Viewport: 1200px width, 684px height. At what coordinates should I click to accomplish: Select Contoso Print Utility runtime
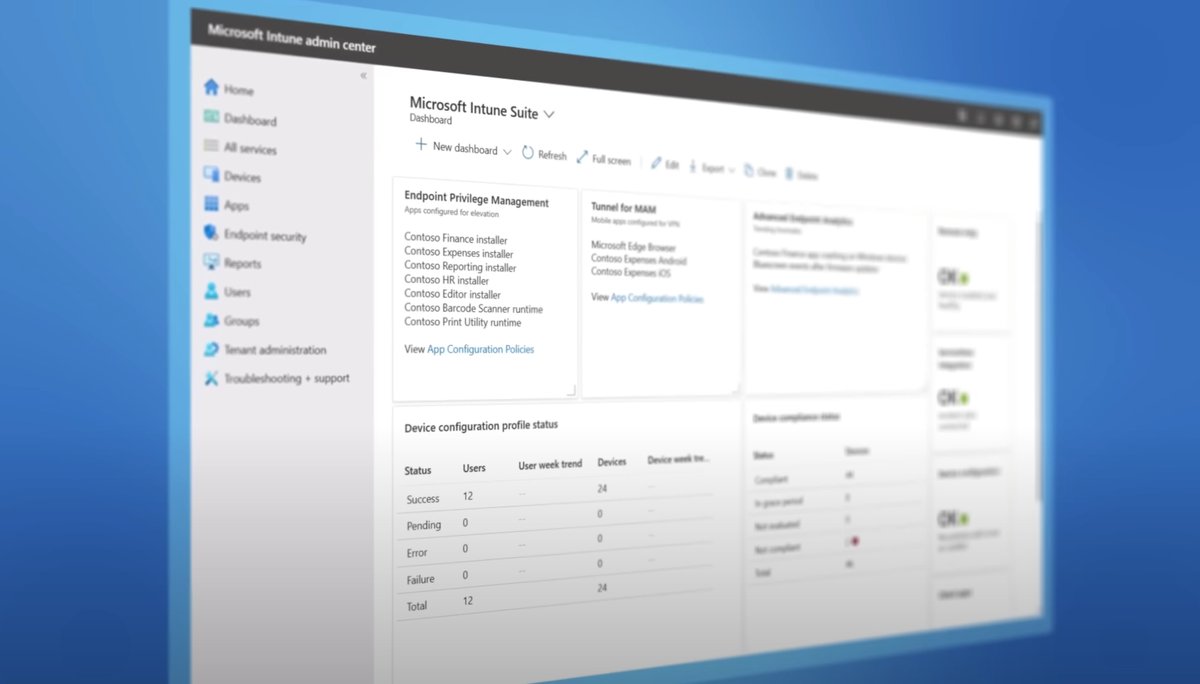click(x=463, y=322)
